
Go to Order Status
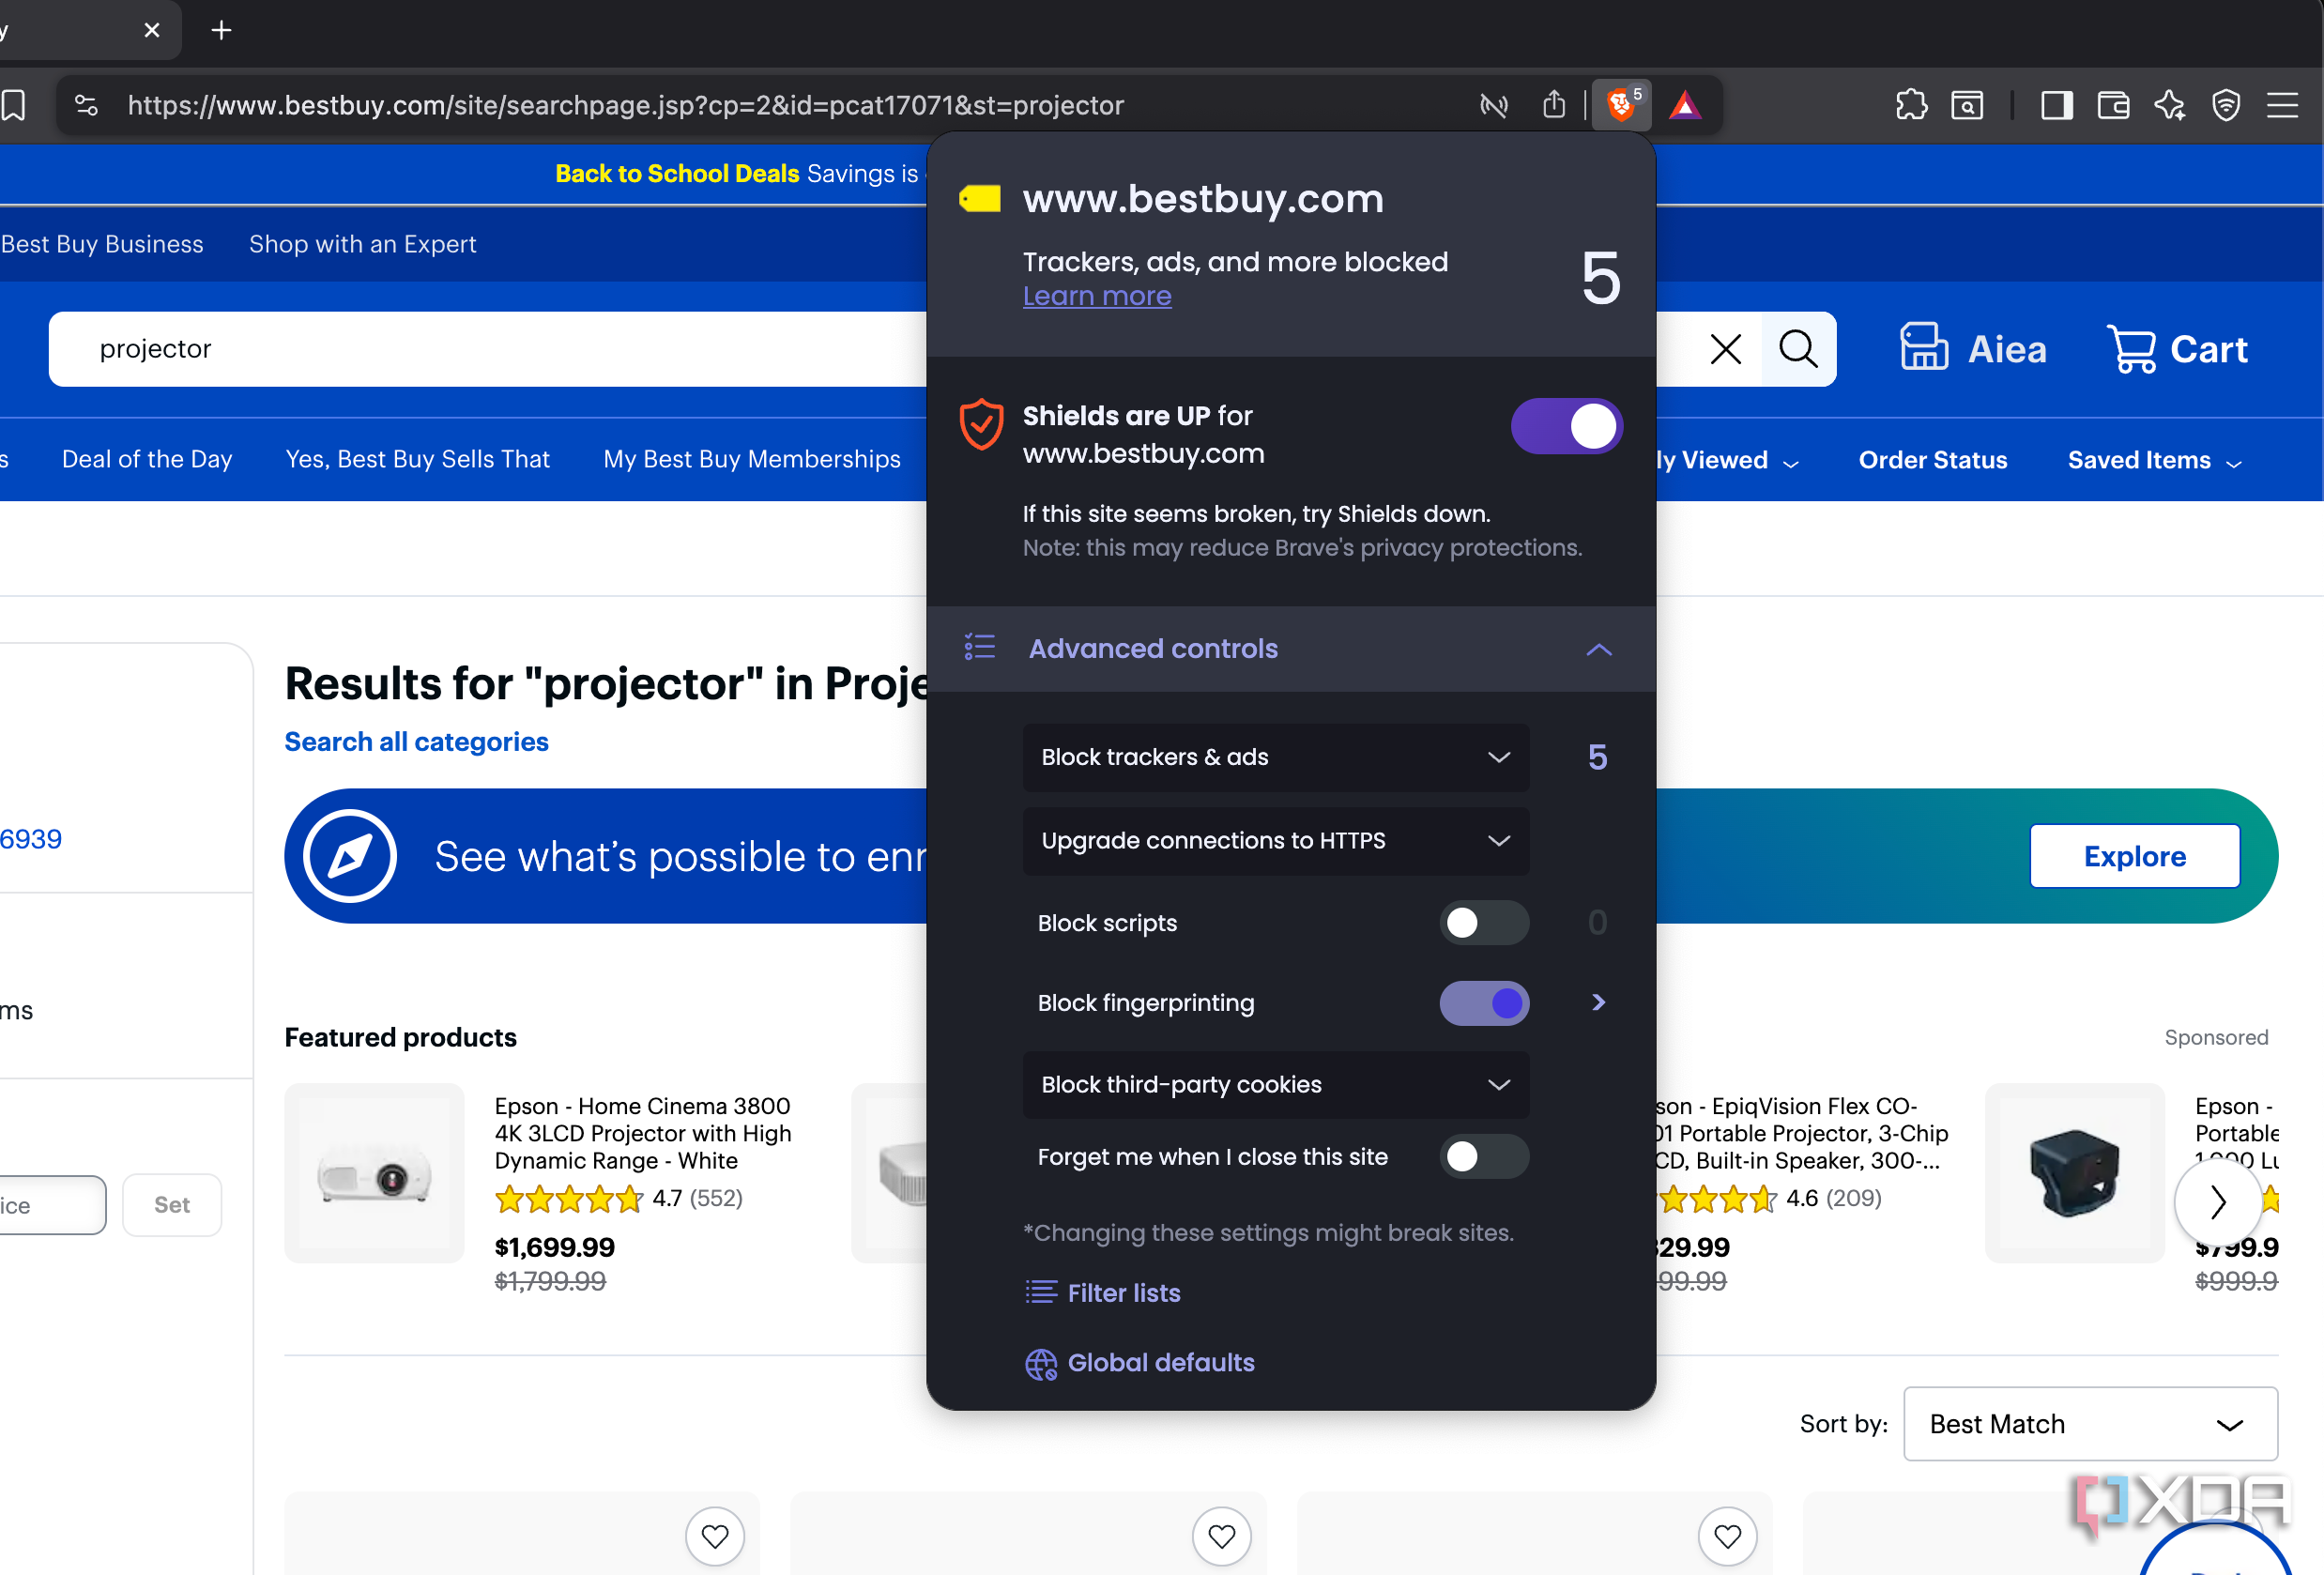(1932, 460)
